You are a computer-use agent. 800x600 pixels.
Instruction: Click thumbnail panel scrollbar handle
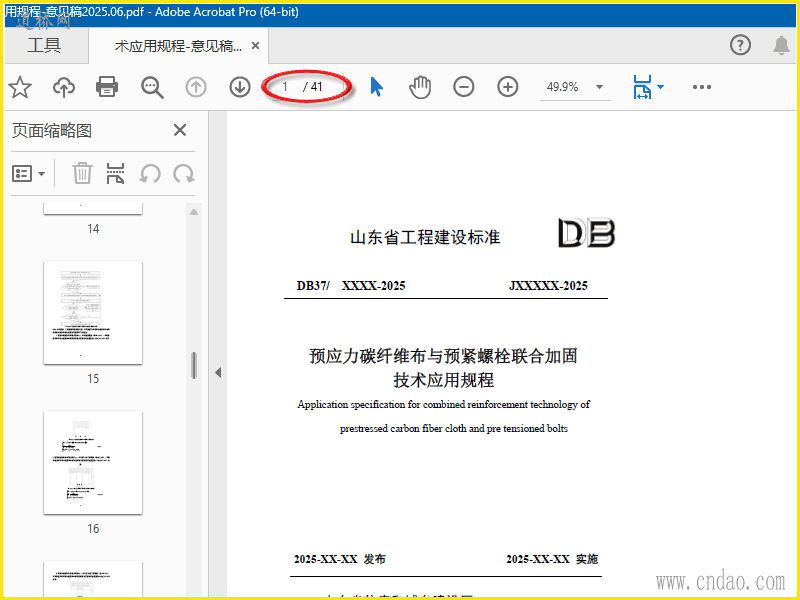click(194, 365)
